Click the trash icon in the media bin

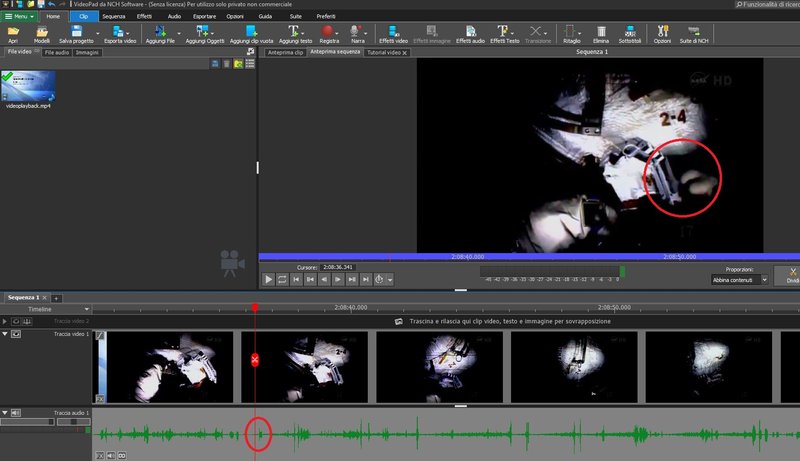tap(227, 64)
